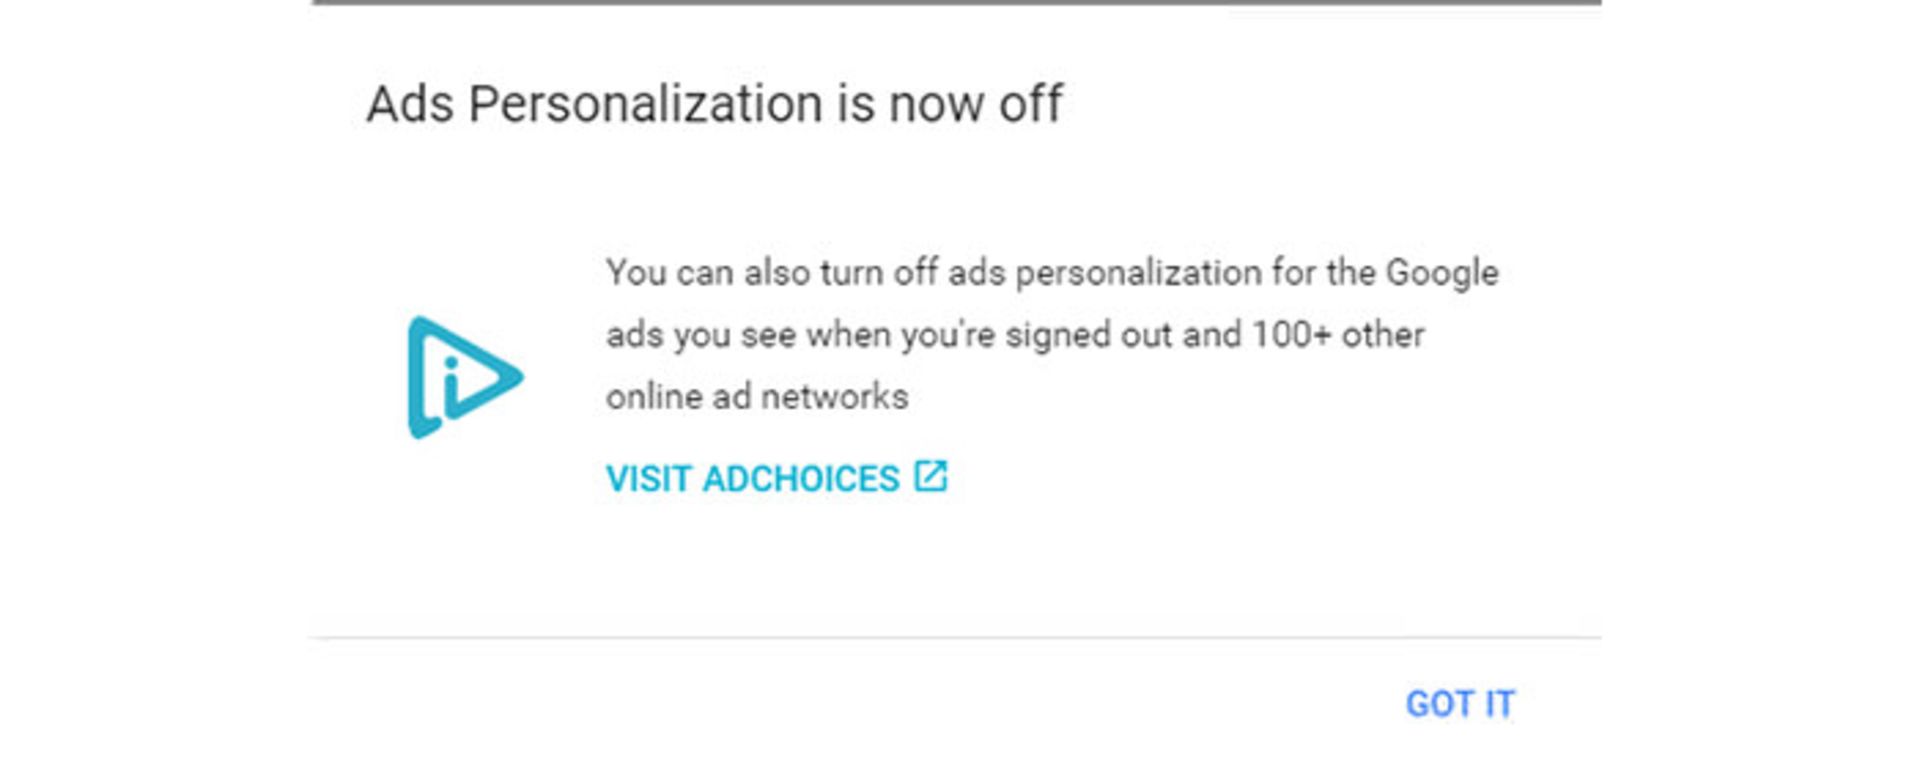The height and width of the screenshot is (768, 1920).
Task: Click the word 'VISIT' in the blue link
Action: (x=648, y=479)
